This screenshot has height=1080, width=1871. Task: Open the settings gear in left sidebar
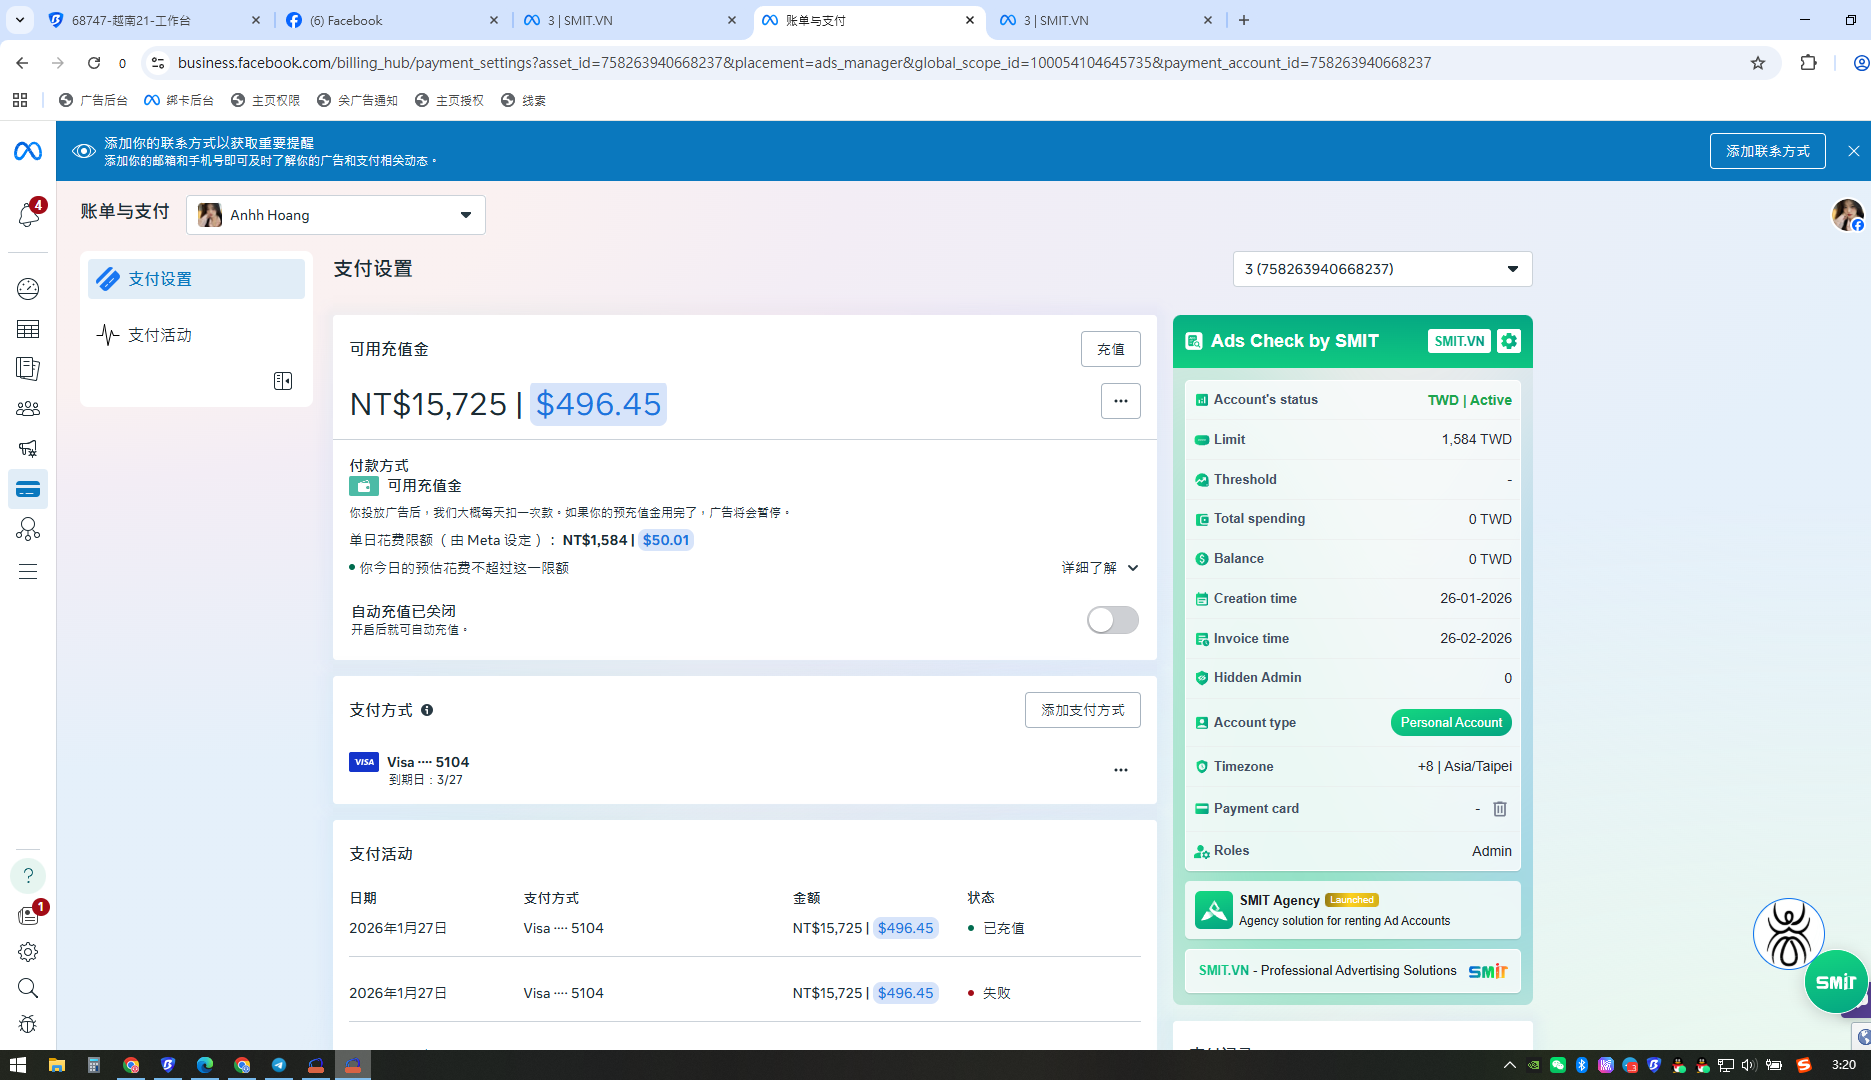[28, 952]
